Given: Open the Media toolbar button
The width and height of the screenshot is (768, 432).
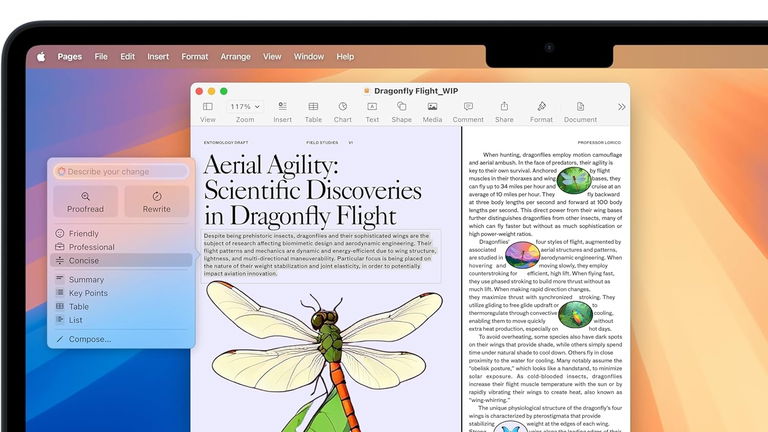Looking at the screenshot, I should 432,106.
